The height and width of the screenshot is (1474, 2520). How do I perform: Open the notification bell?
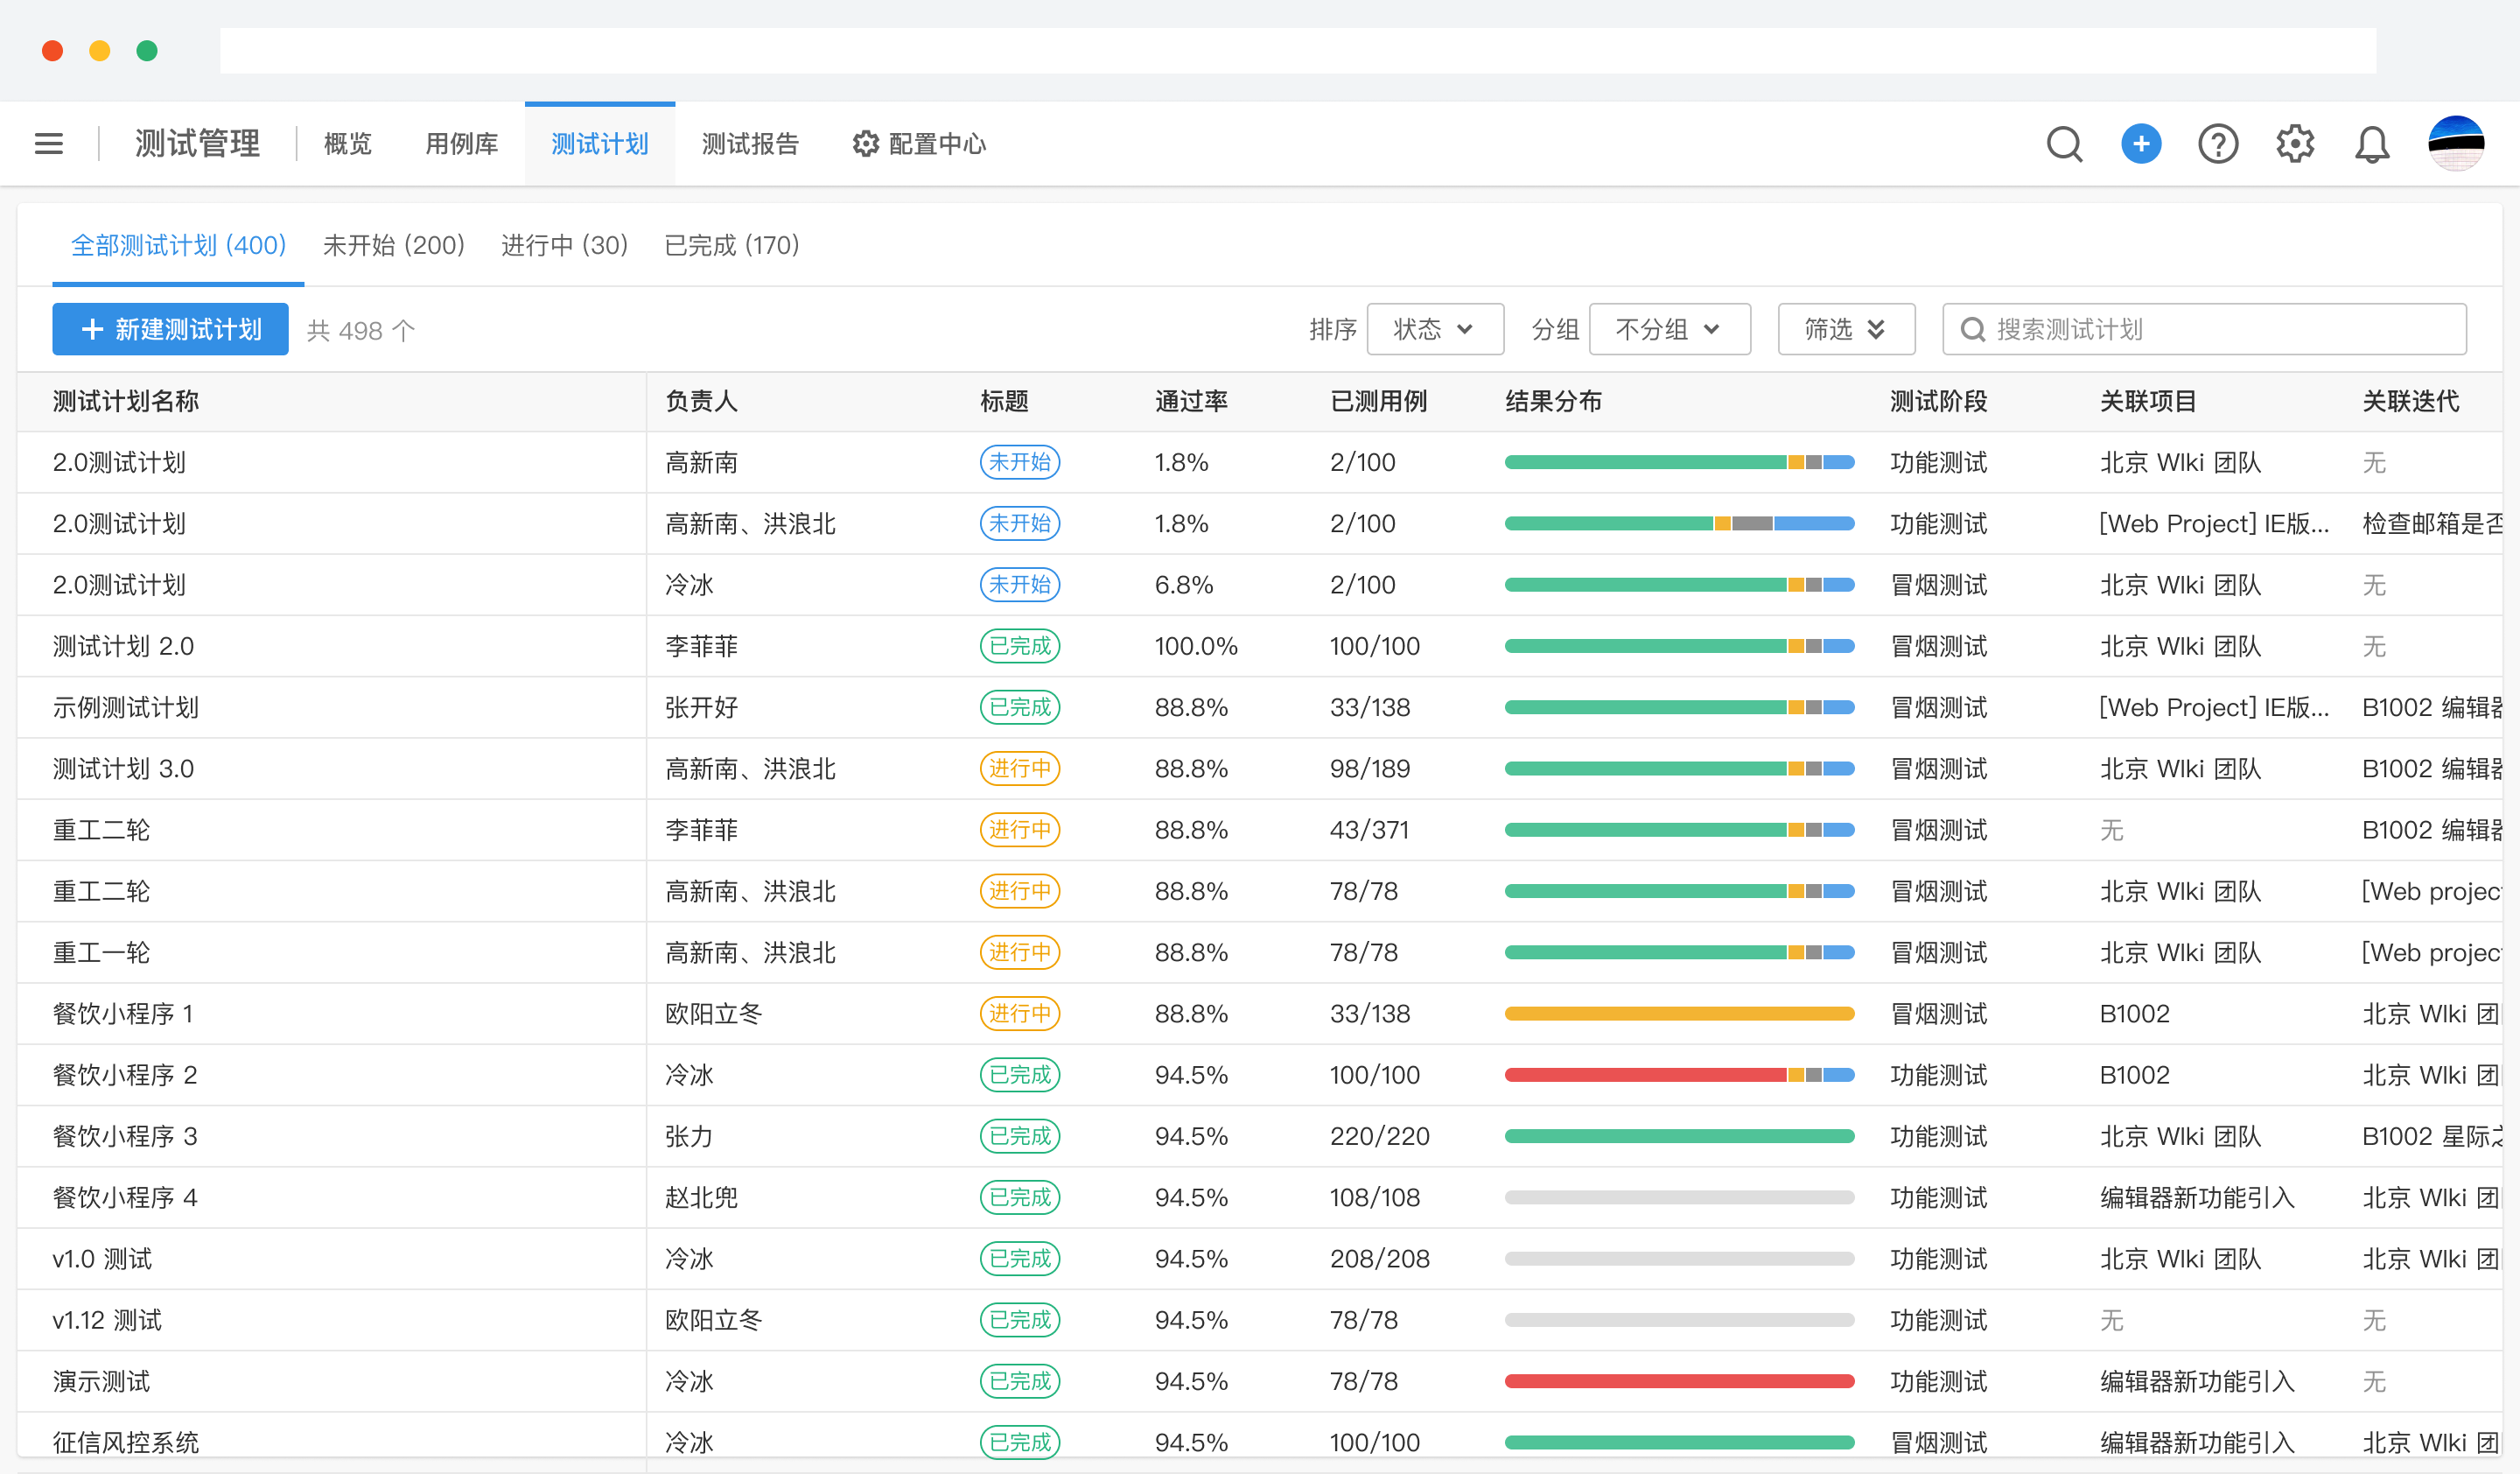[x=2373, y=144]
